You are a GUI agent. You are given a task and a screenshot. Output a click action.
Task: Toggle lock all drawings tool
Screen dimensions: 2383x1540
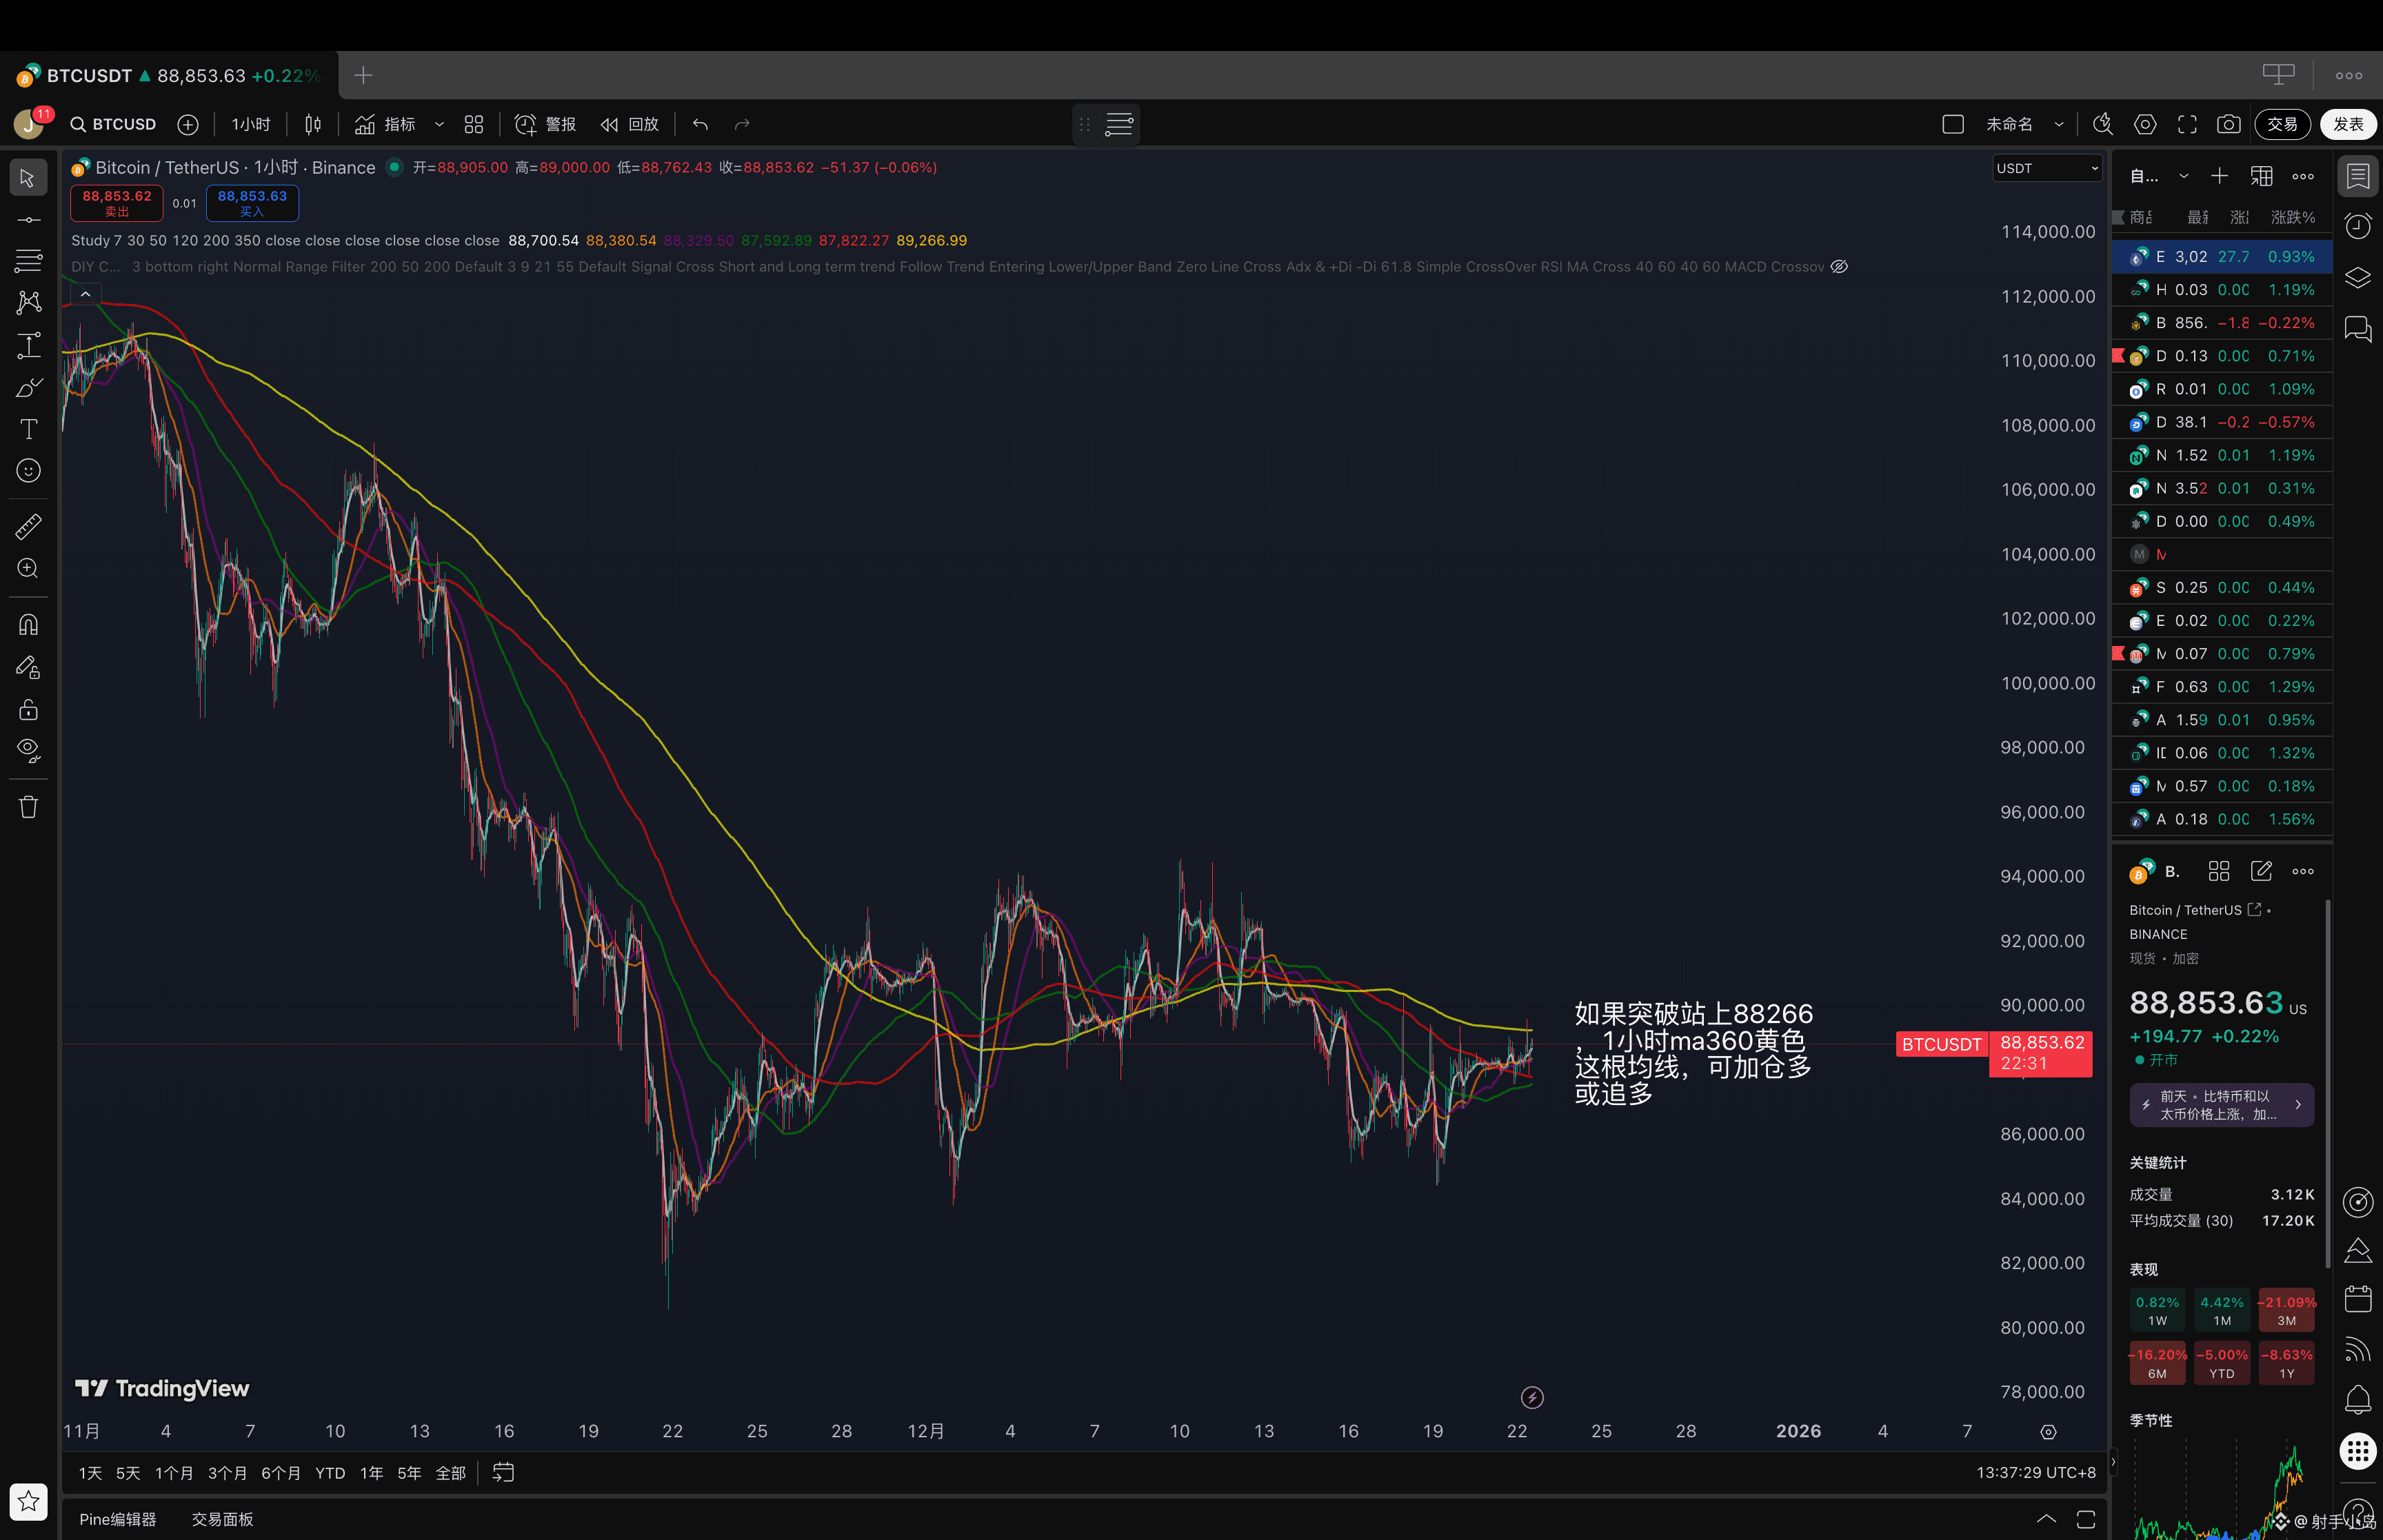[x=28, y=709]
